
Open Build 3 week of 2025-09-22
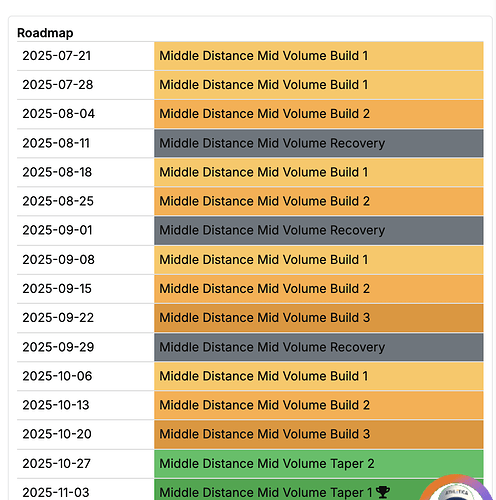(319, 318)
